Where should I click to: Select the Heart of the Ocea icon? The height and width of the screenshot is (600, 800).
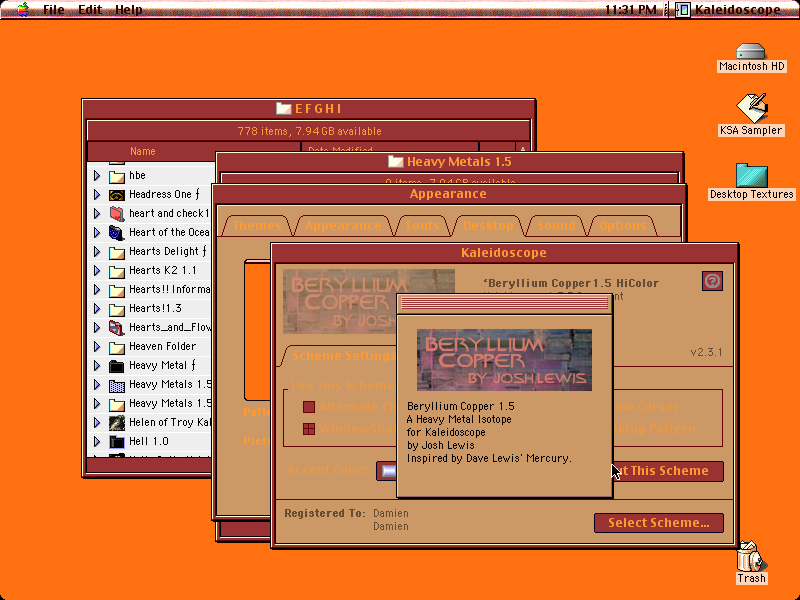pos(117,233)
